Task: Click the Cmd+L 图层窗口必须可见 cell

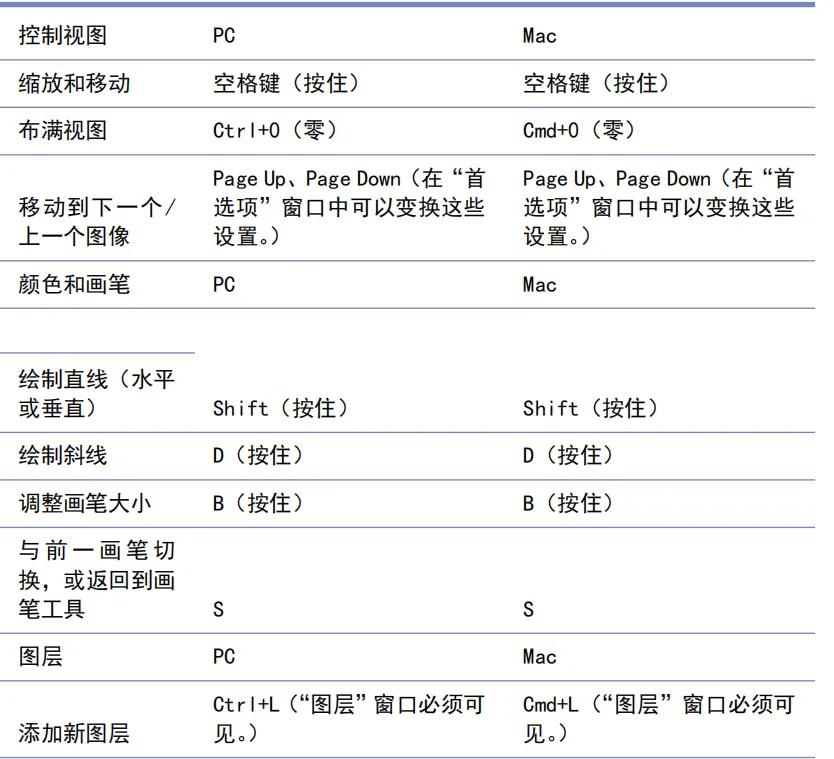Action: [x=659, y=719]
